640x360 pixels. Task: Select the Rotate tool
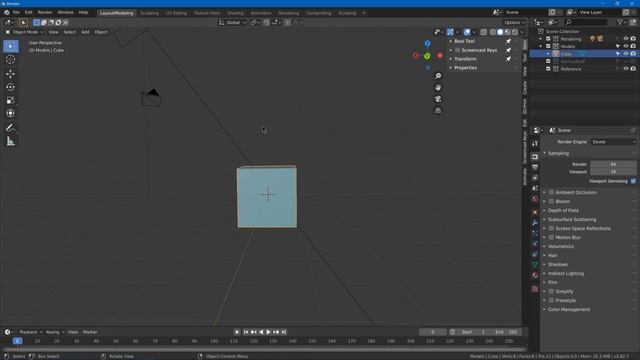point(11,87)
